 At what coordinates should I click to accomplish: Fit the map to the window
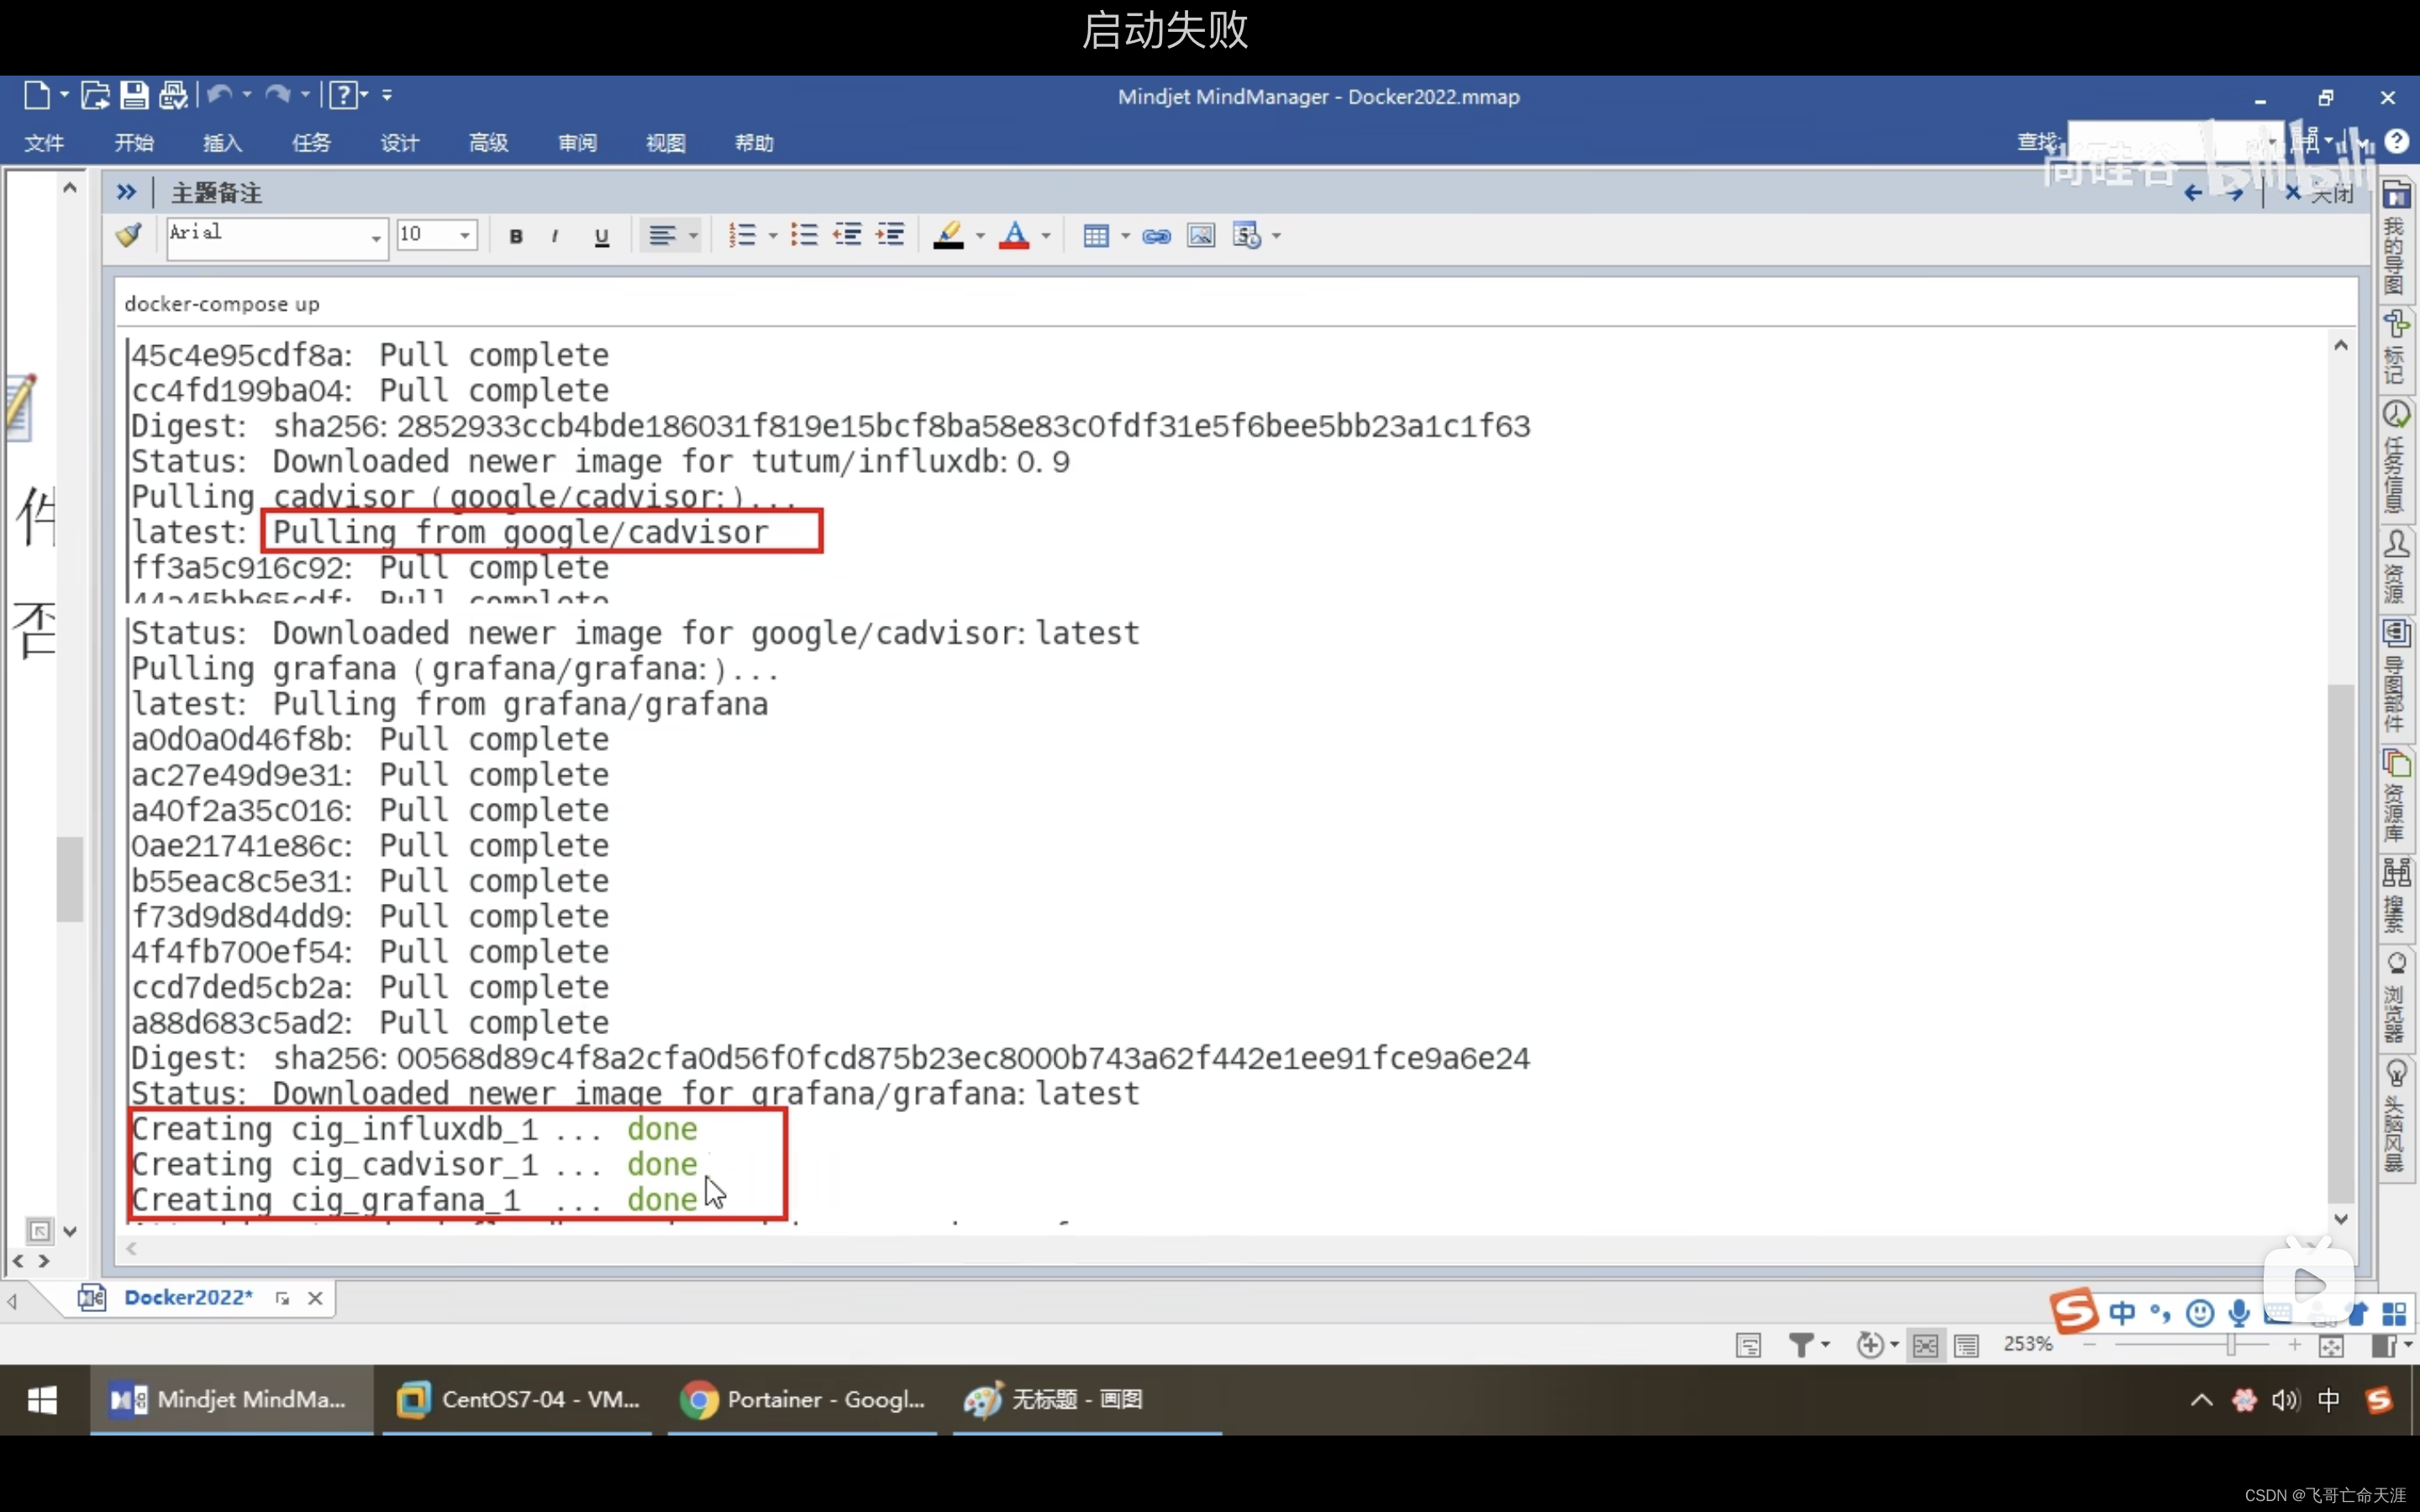[x=2331, y=1346]
